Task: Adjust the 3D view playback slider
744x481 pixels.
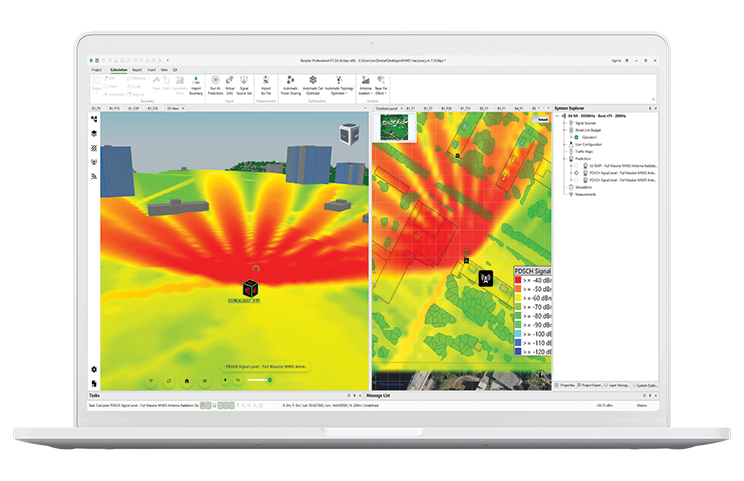Action: pyautogui.click(x=270, y=380)
